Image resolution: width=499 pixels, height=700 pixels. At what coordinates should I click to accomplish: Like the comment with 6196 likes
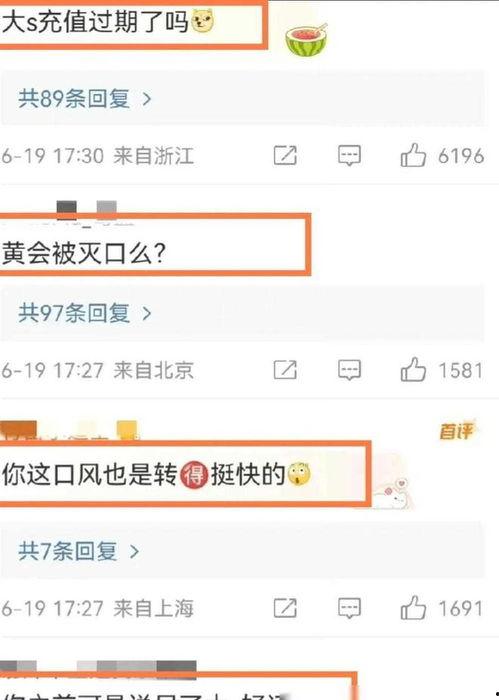413,155
